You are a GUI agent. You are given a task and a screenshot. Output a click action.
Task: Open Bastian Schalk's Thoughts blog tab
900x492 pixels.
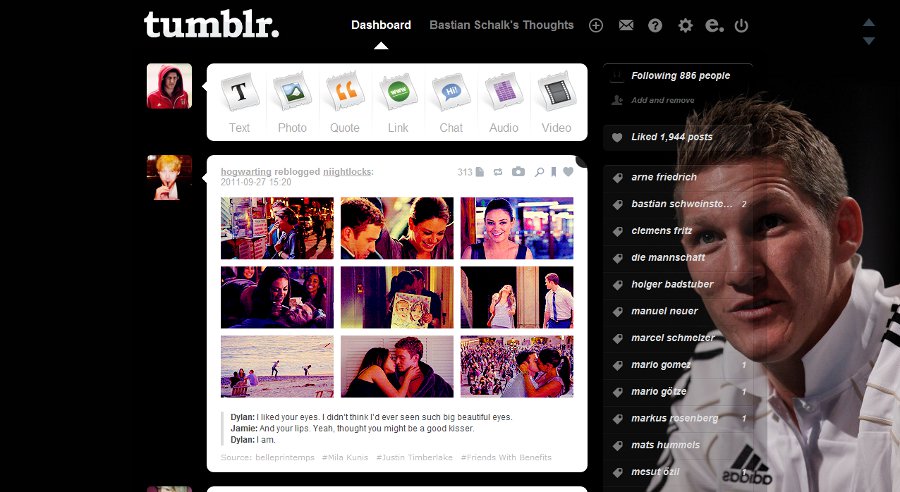[x=502, y=25]
